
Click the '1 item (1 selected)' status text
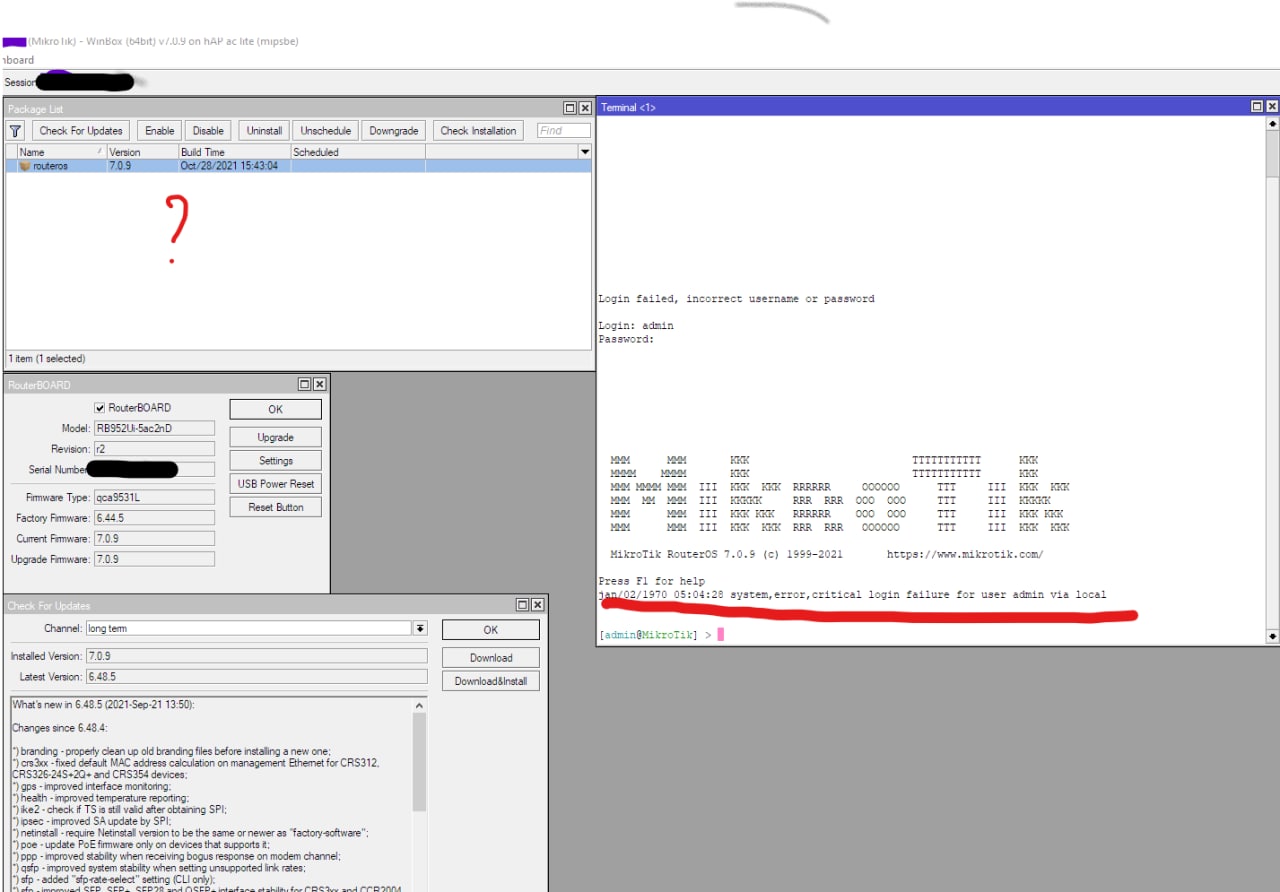pyautogui.click(x=47, y=359)
